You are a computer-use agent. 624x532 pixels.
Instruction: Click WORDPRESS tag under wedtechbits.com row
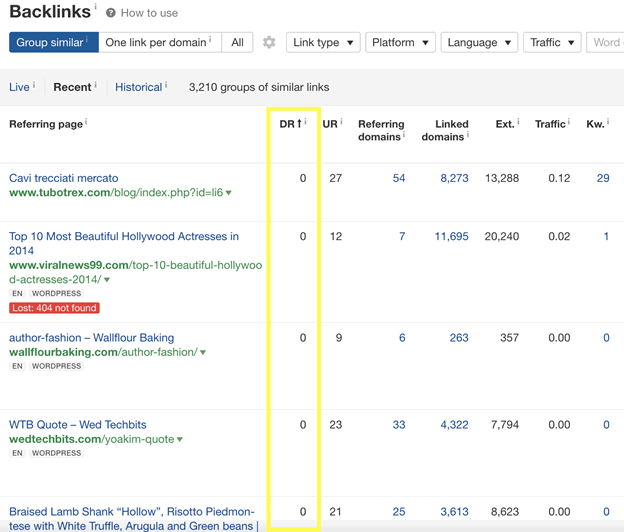click(57, 453)
